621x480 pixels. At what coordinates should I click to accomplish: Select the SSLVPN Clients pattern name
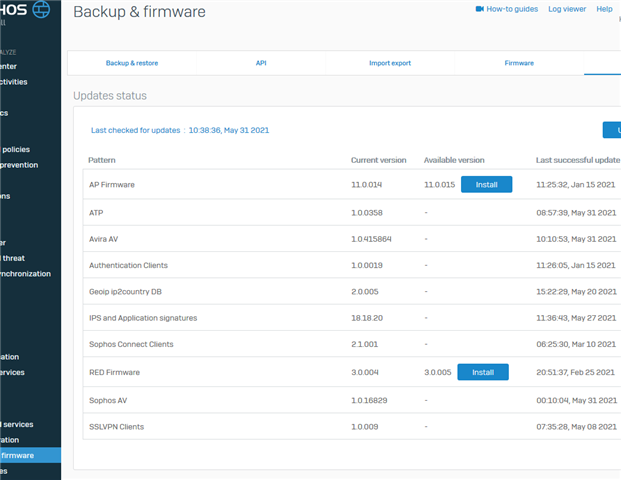pos(116,427)
